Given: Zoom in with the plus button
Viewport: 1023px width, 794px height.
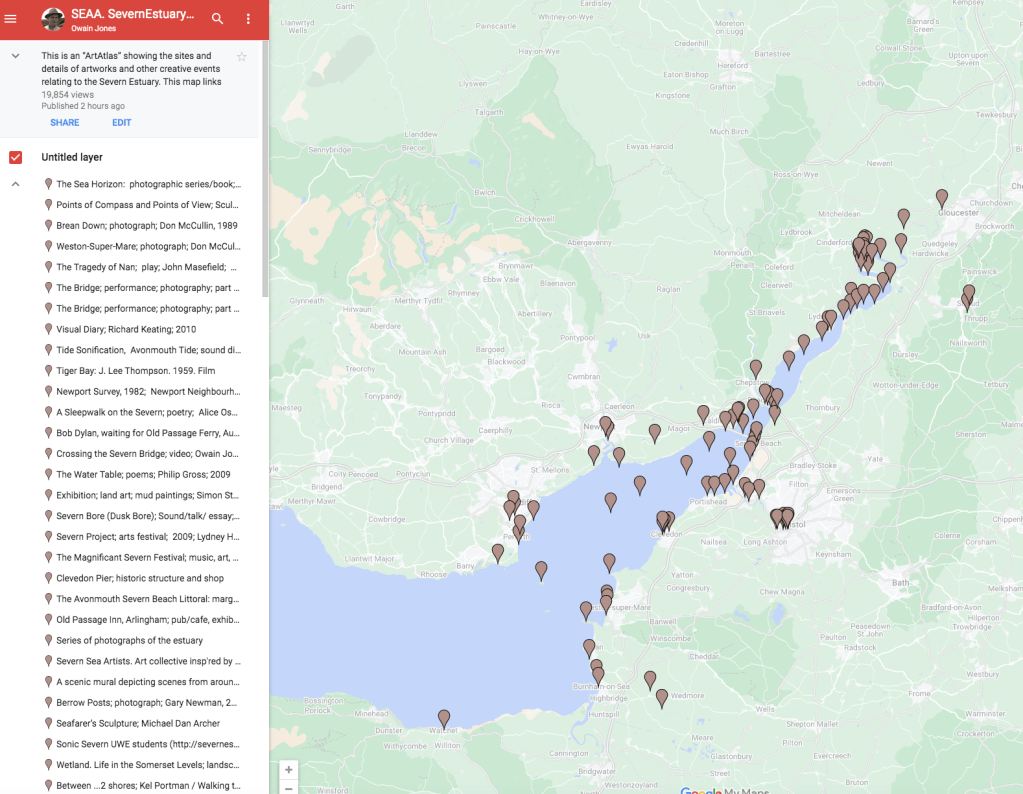Looking at the screenshot, I should 289,770.
